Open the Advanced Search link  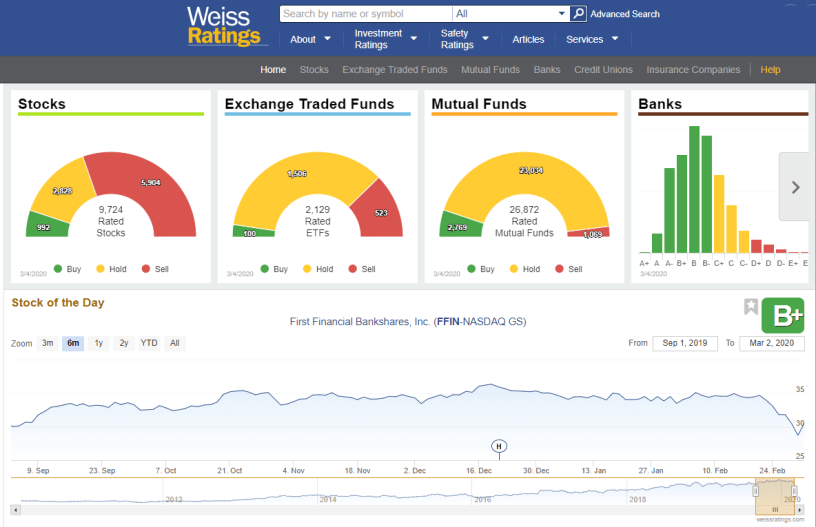click(x=625, y=14)
